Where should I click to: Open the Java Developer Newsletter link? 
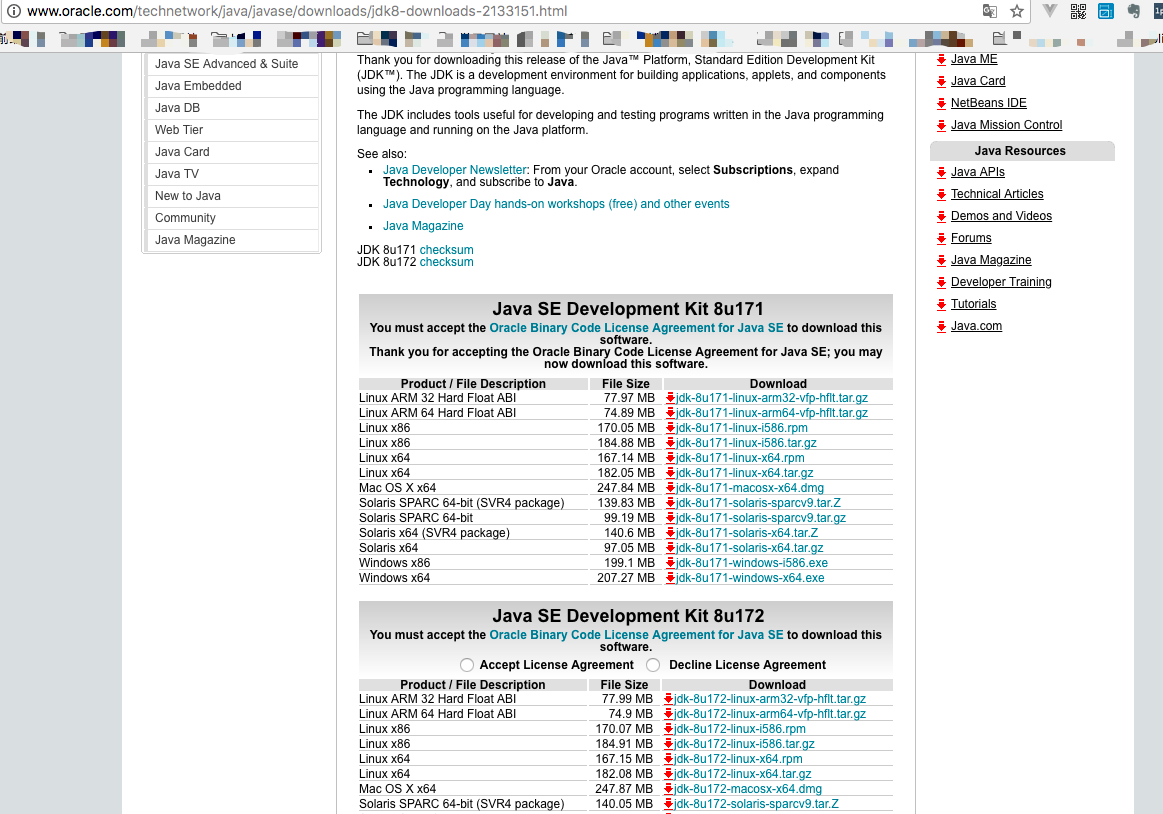pos(455,170)
